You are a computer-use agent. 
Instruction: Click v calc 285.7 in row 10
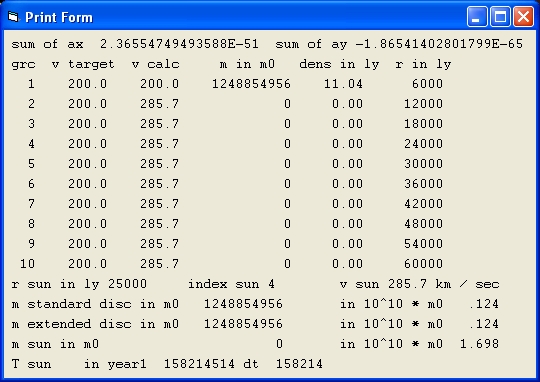159,264
